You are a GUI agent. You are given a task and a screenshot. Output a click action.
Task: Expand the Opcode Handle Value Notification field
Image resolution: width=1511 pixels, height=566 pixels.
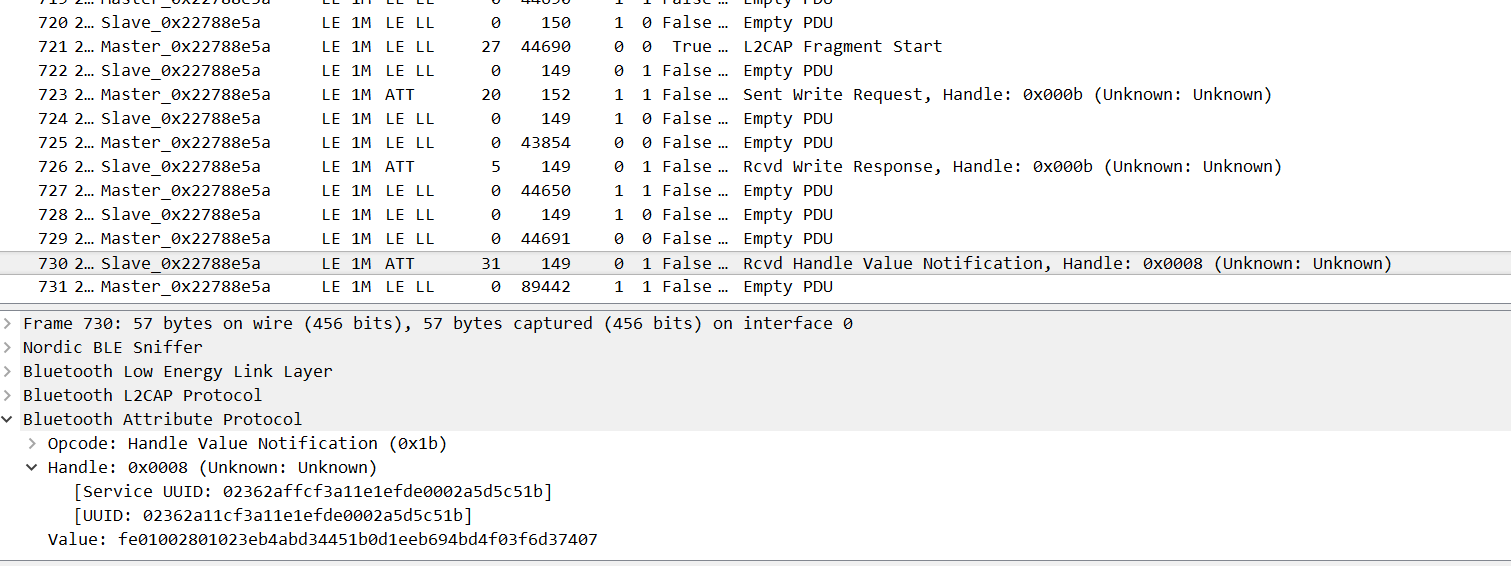coord(33,443)
